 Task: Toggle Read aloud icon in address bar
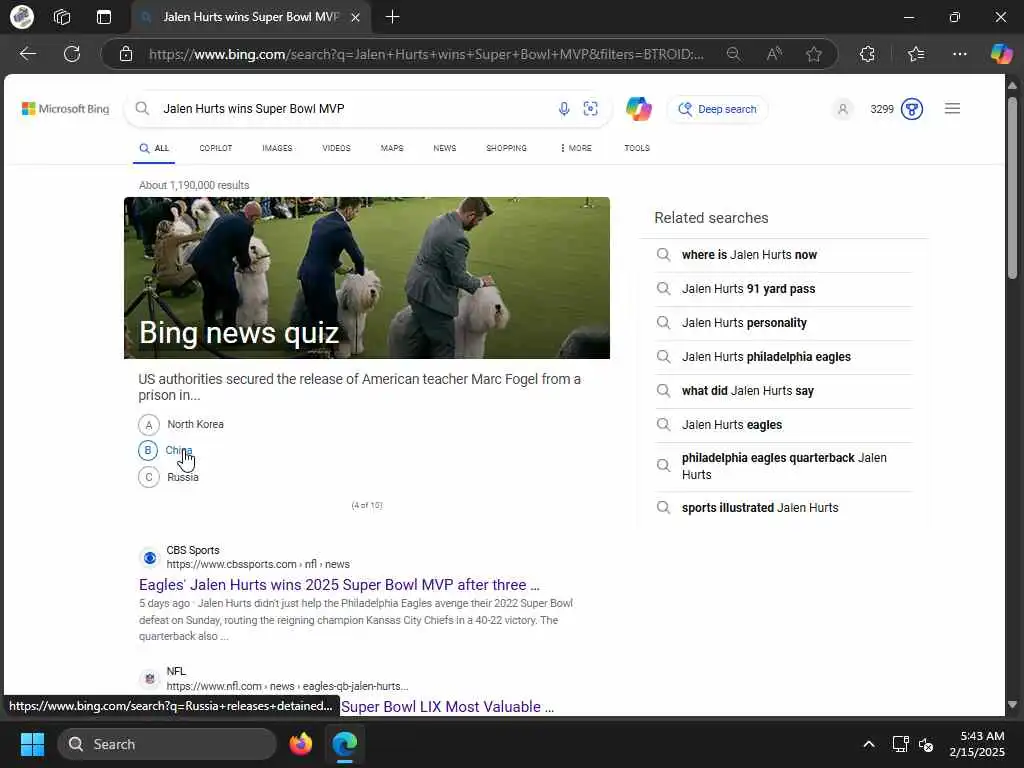point(774,54)
